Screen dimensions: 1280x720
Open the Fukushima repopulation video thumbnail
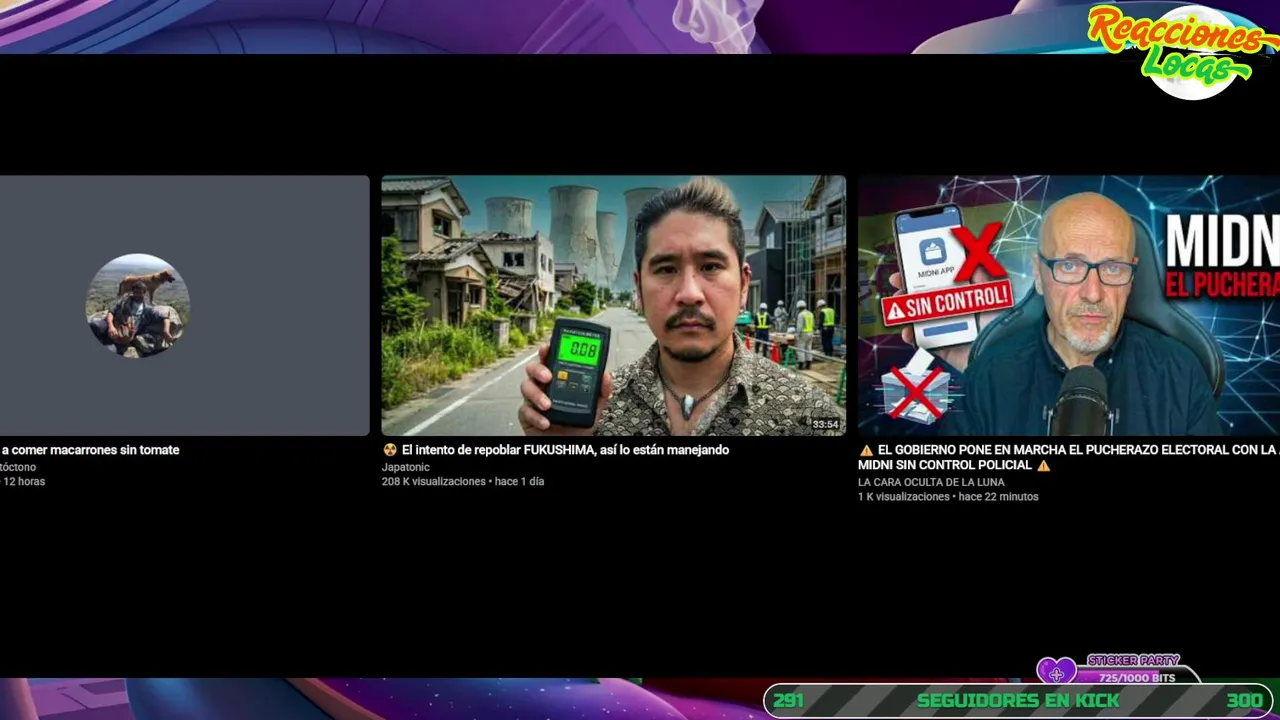(x=613, y=305)
